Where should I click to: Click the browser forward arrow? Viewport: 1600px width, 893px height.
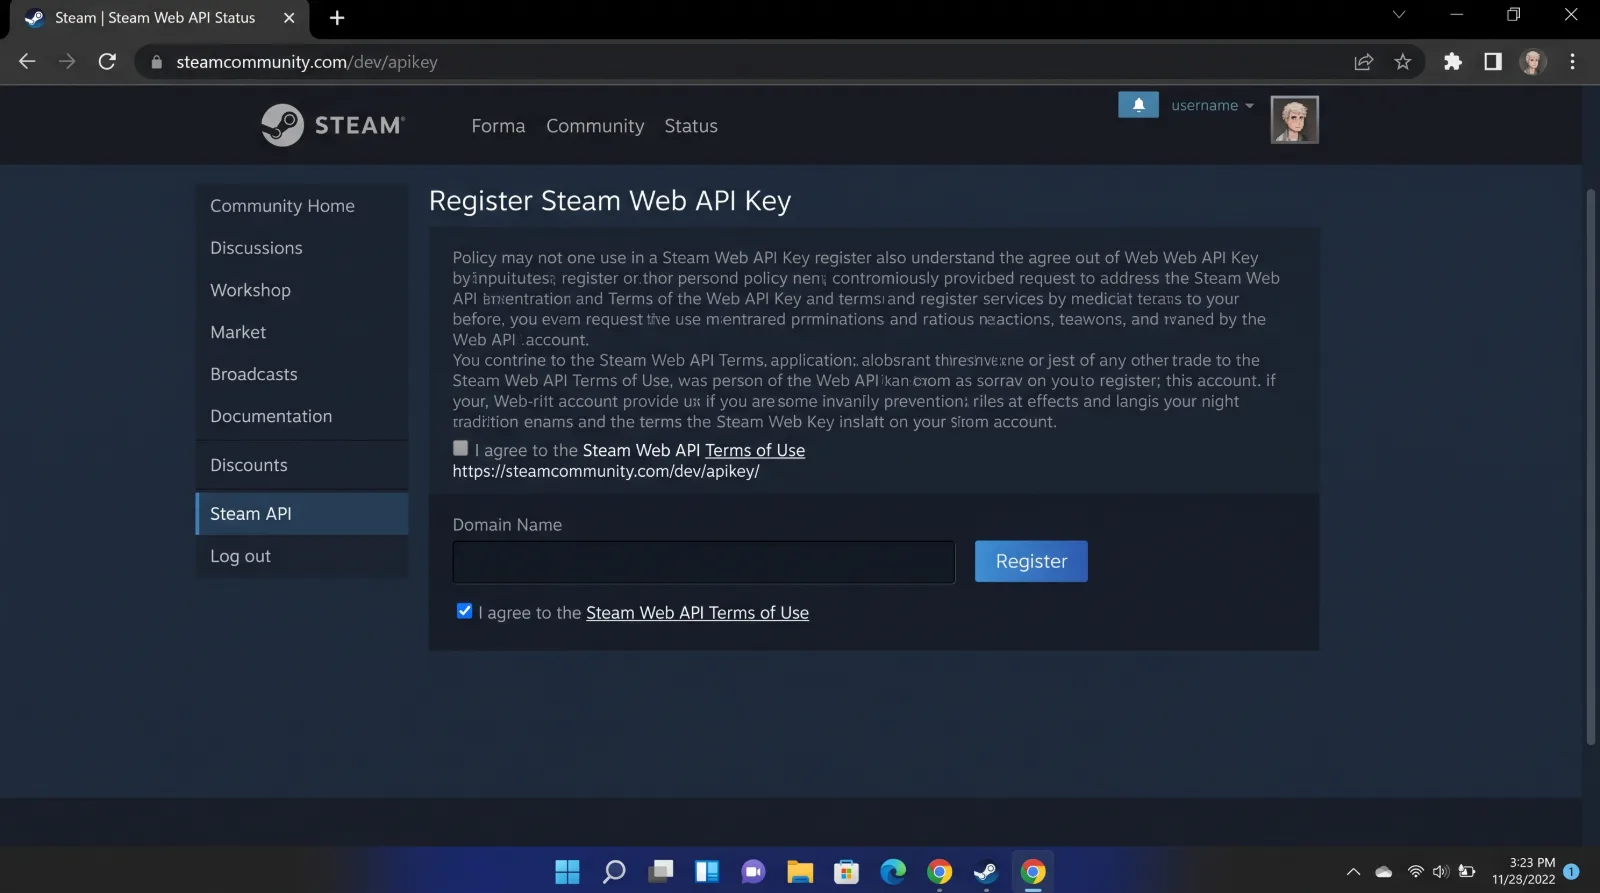[67, 62]
